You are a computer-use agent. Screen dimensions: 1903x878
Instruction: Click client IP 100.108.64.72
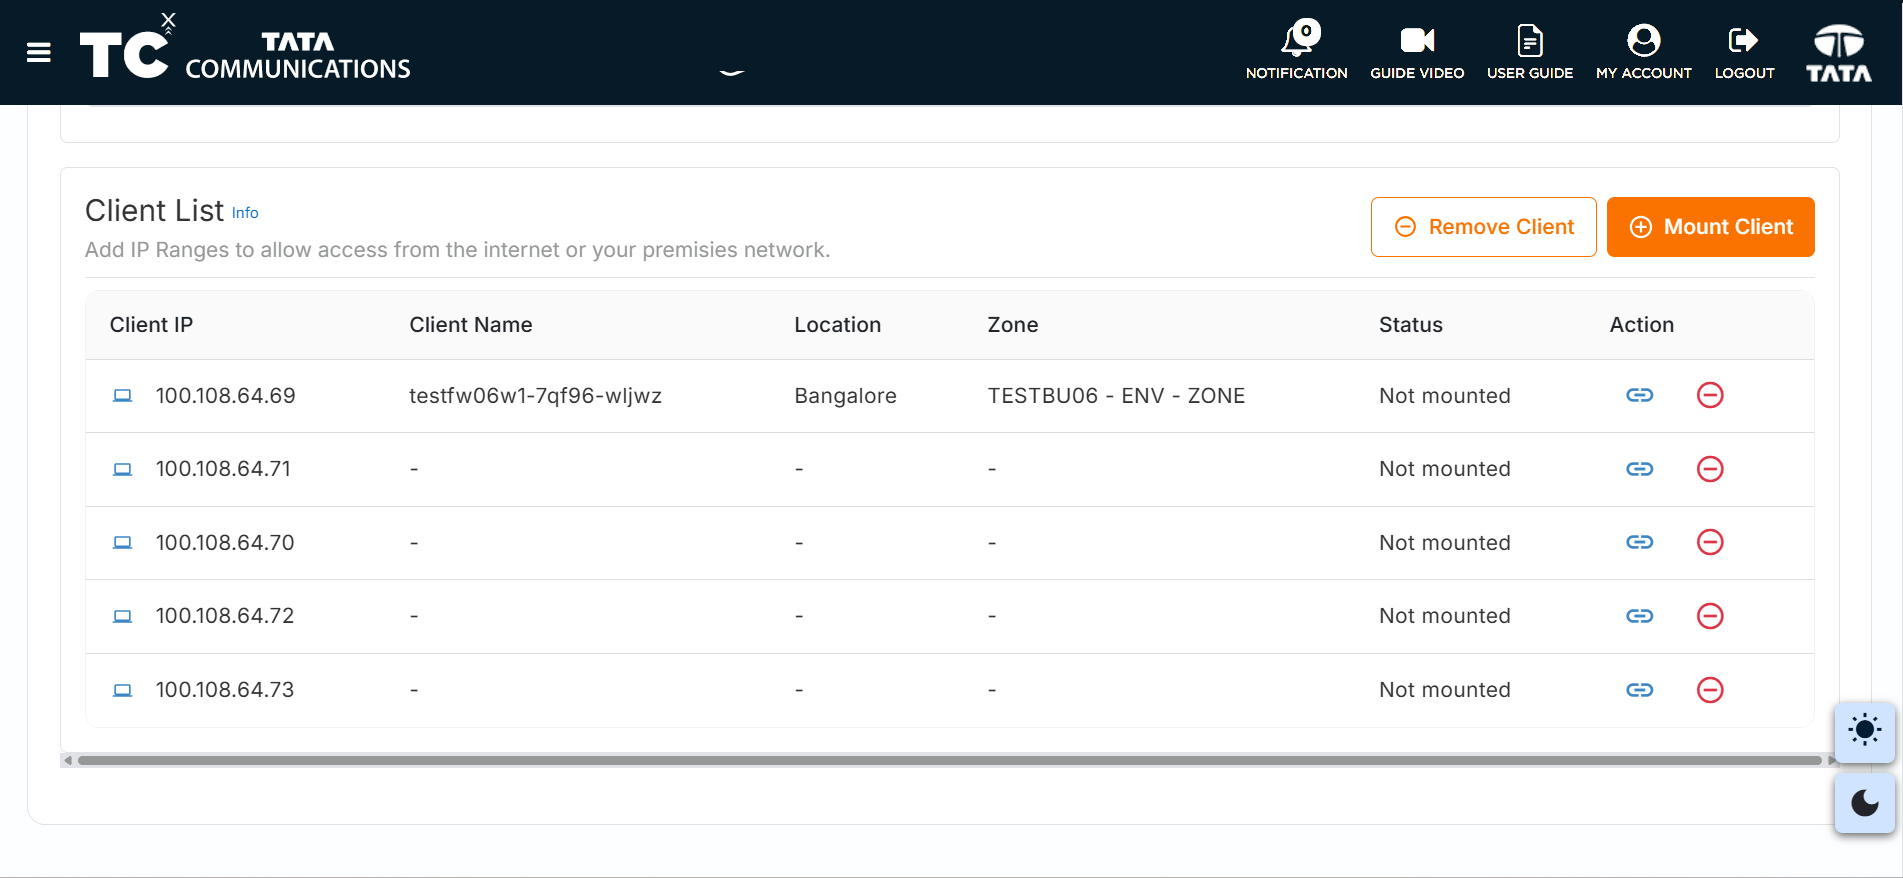tap(225, 616)
